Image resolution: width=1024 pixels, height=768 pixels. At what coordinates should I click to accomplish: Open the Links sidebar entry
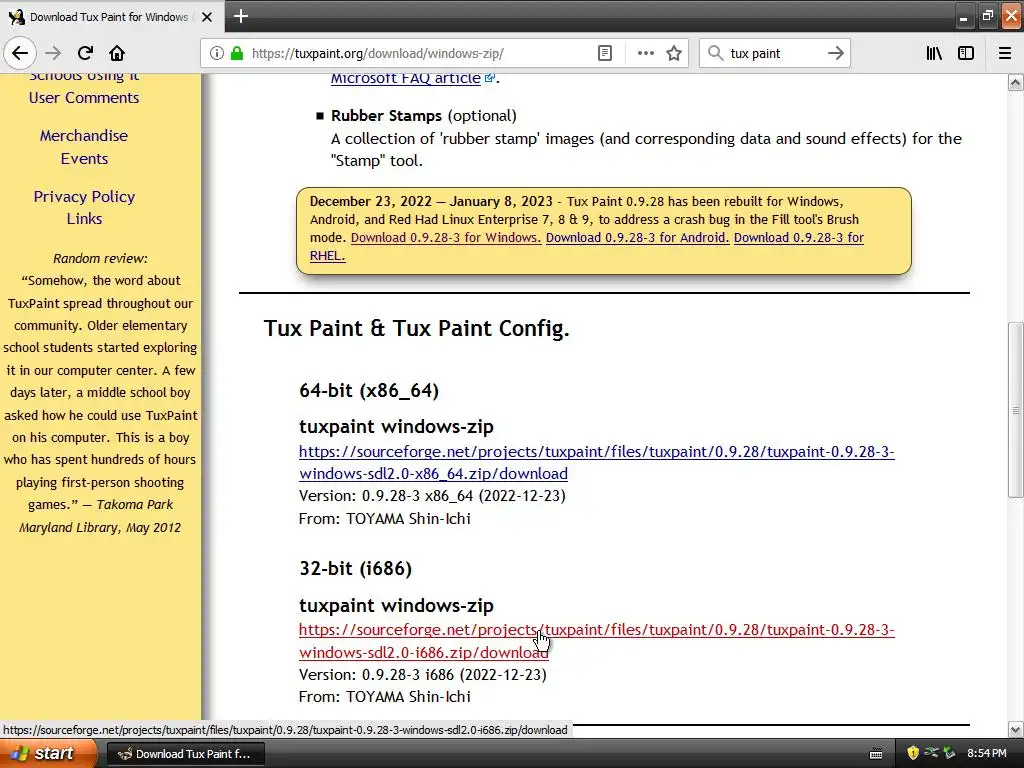[x=84, y=219]
